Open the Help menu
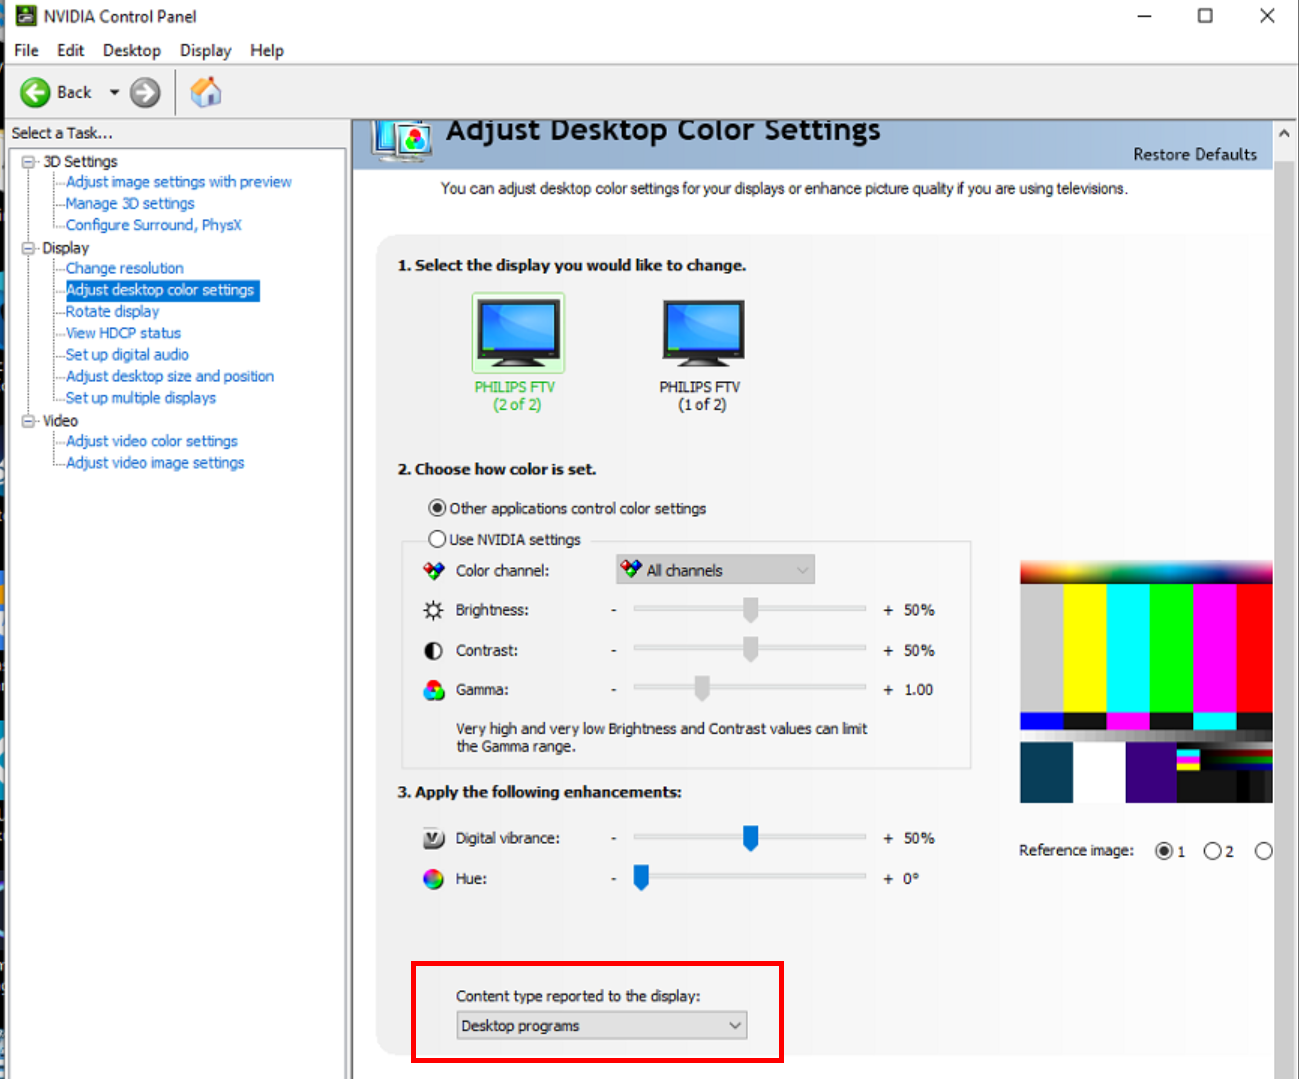1299x1079 pixels. tap(267, 50)
